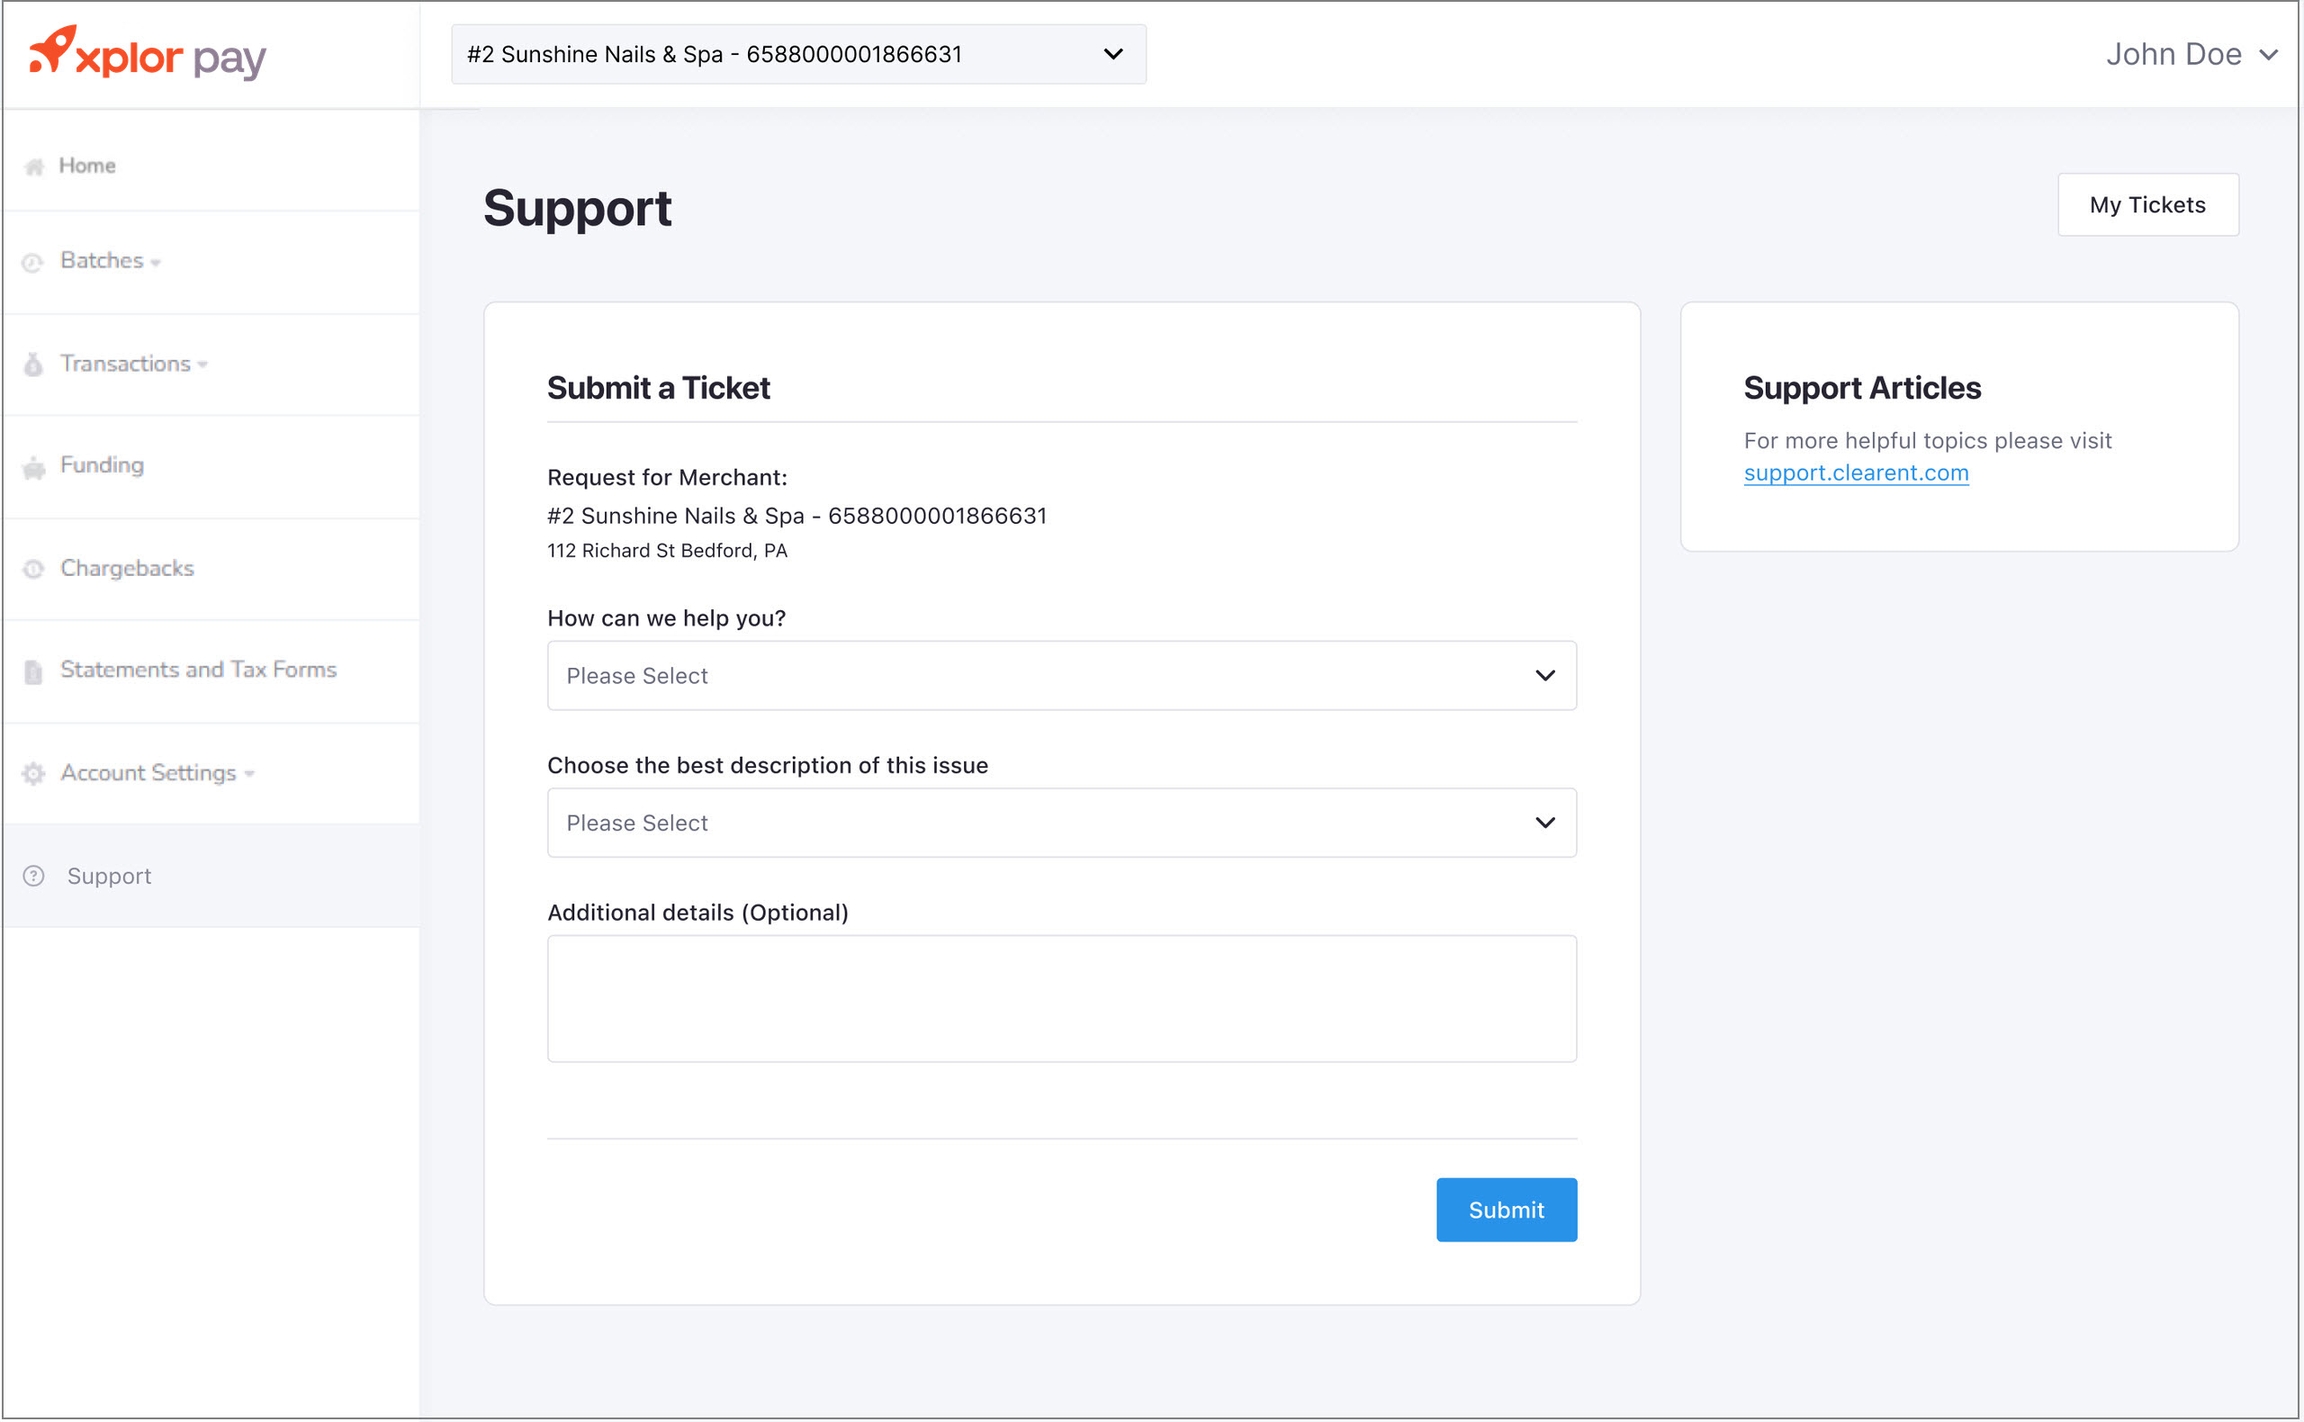Click the Statements and Tax Forms document icon
The image size is (2304, 1422).
click(33, 671)
